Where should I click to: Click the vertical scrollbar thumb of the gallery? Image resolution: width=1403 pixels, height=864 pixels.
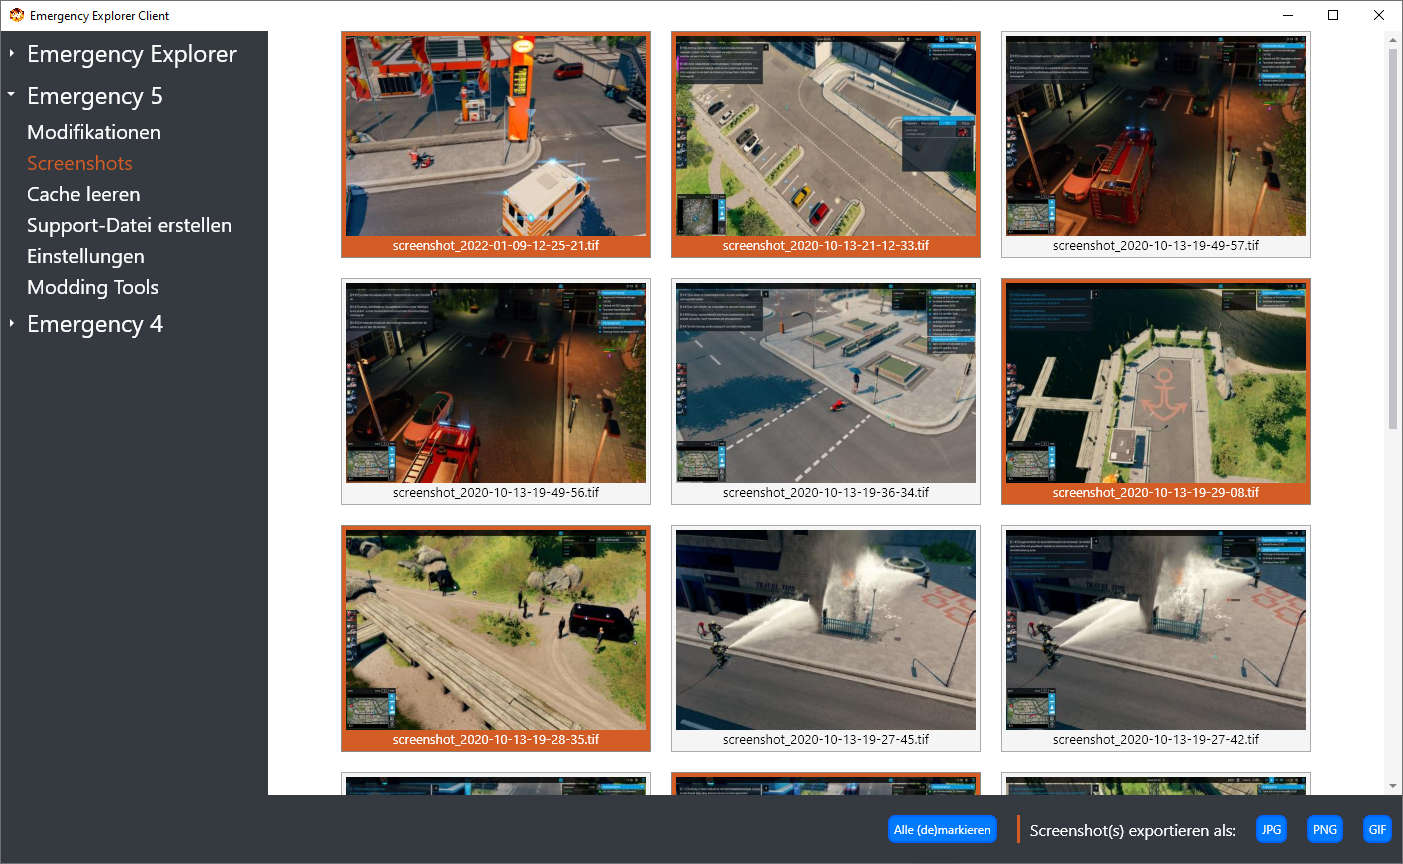tap(1393, 238)
